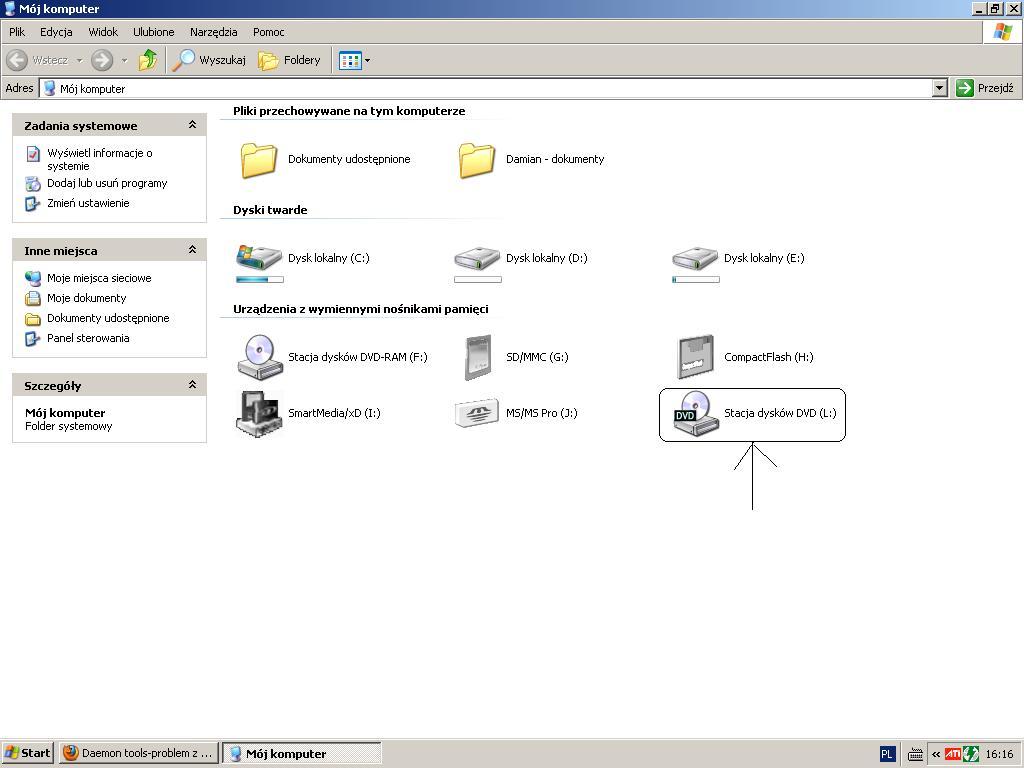The height and width of the screenshot is (768, 1024).
Task: Toggle the Foldery pane toolbar button
Action: tap(289, 60)
